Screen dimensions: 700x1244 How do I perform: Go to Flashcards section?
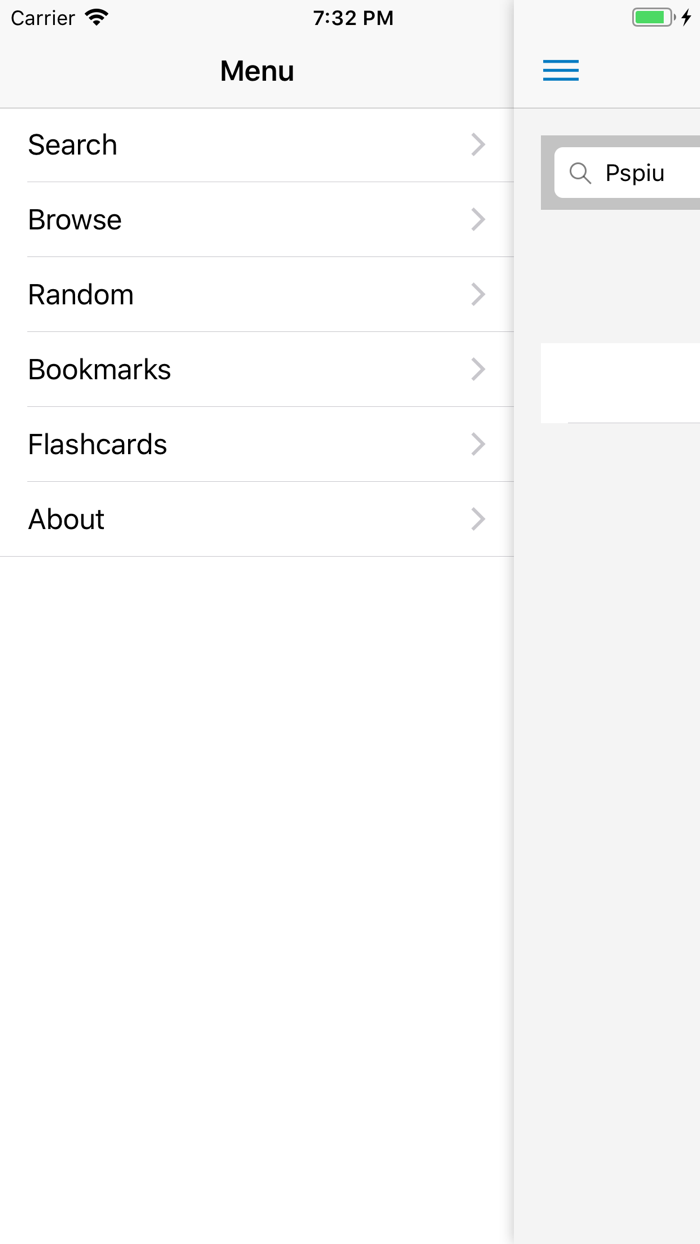point(98,445)
